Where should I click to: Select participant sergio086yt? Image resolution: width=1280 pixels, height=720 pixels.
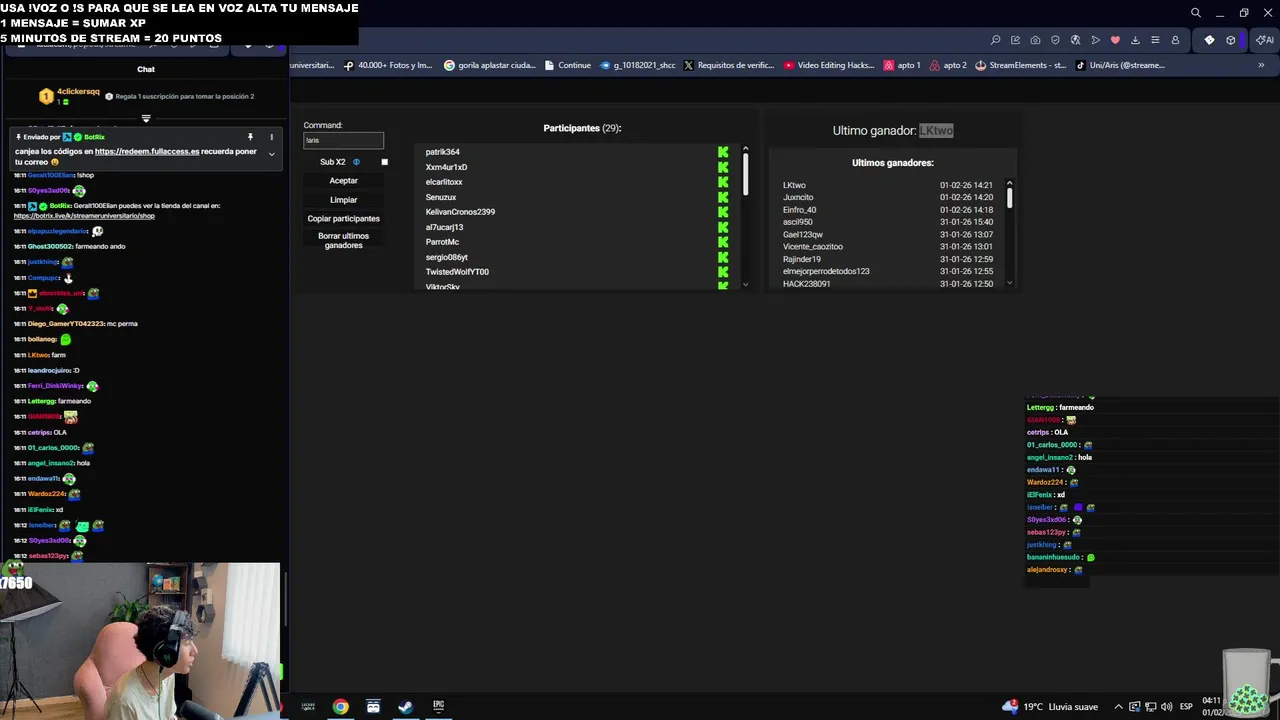coord(446,257)
